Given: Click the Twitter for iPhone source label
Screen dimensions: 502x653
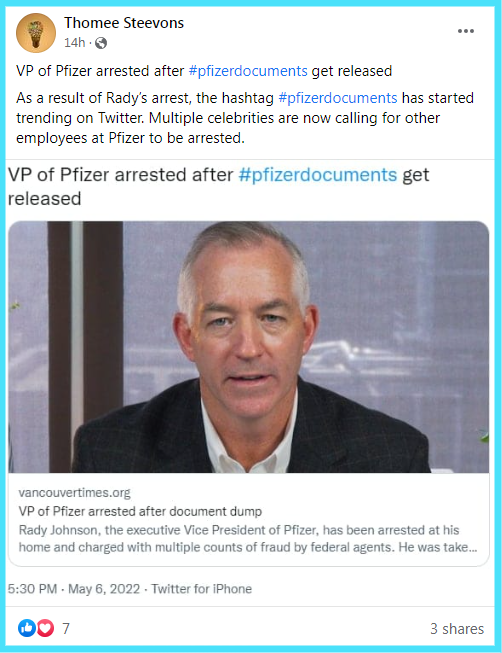Looking at the screenshot, I should tap(202, 589).
